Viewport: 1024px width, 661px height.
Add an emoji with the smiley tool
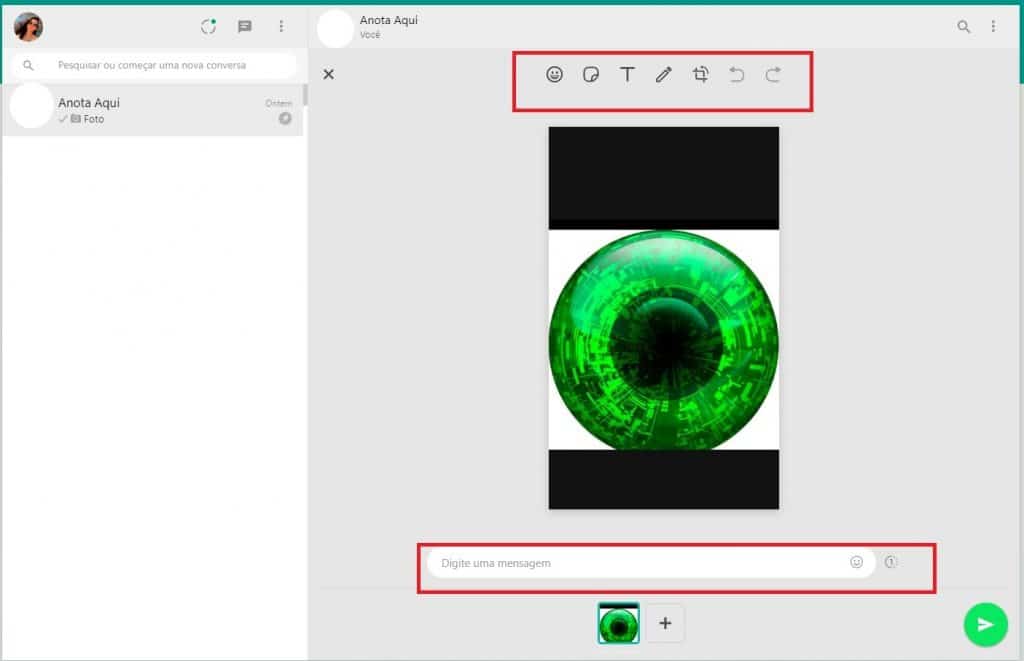[x=554, y=74]
